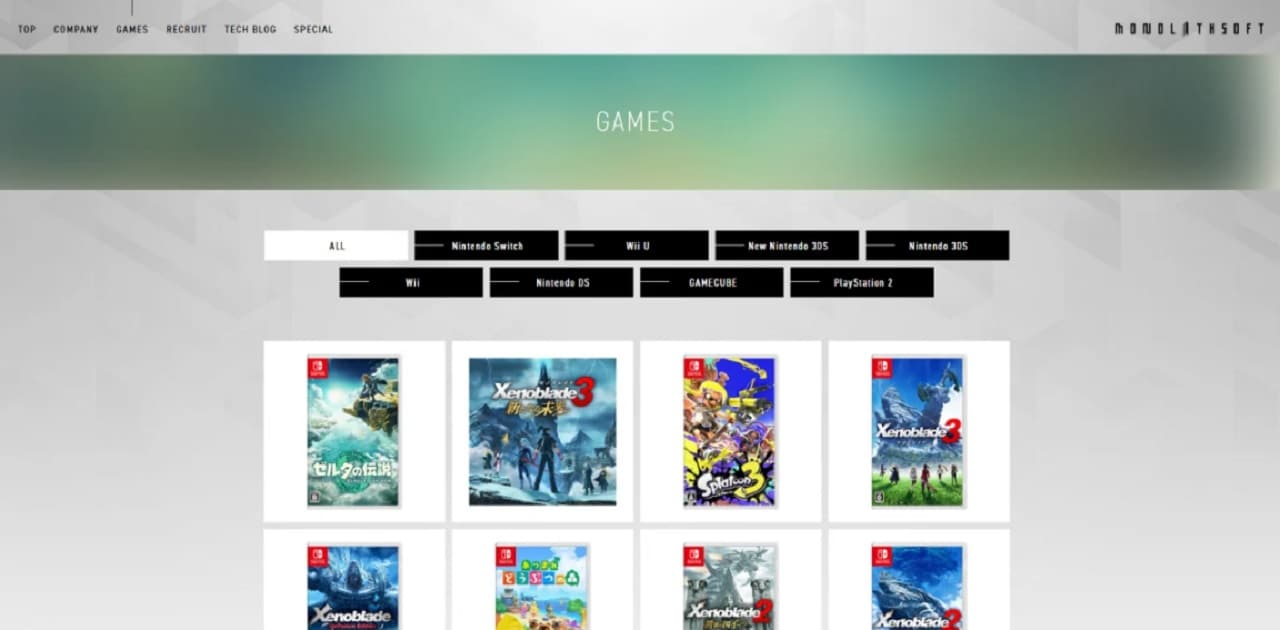
Task: Open the SPECIAL navigation link
Action: (x=313, y=30)
